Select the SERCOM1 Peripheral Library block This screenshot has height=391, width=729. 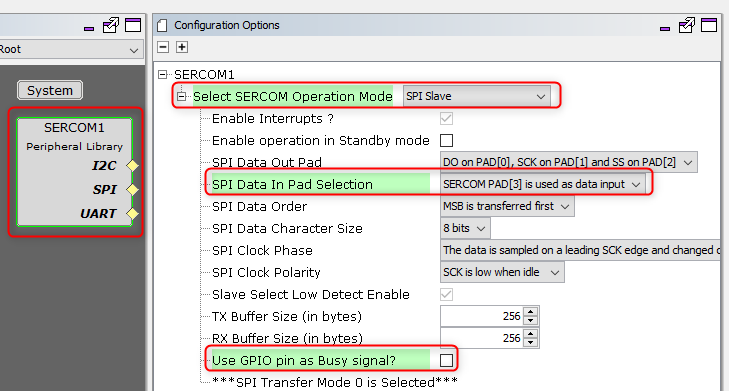[74, 172]
